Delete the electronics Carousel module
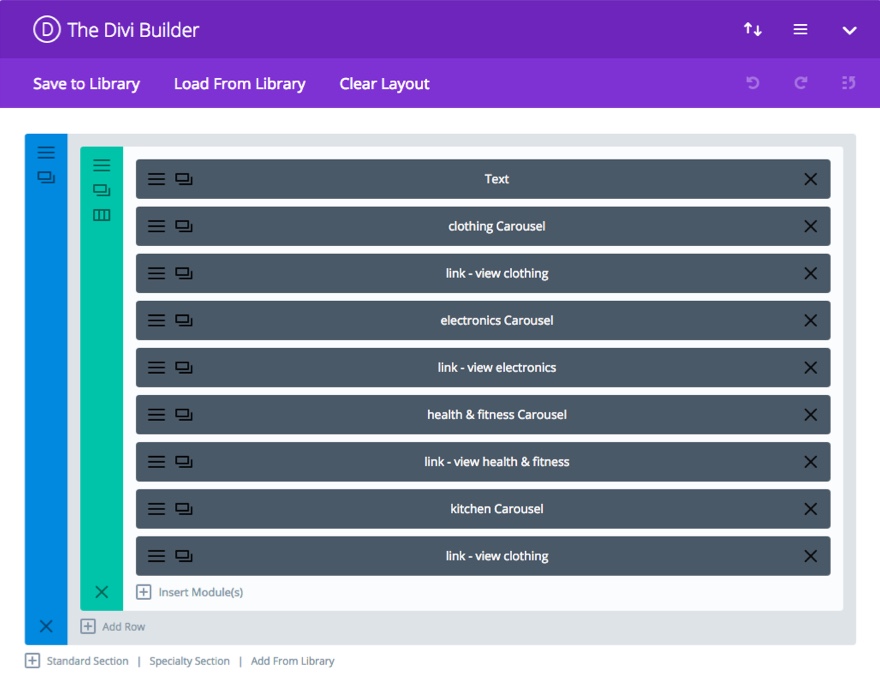Screen dimensions: 880x681 pos(810,321)
